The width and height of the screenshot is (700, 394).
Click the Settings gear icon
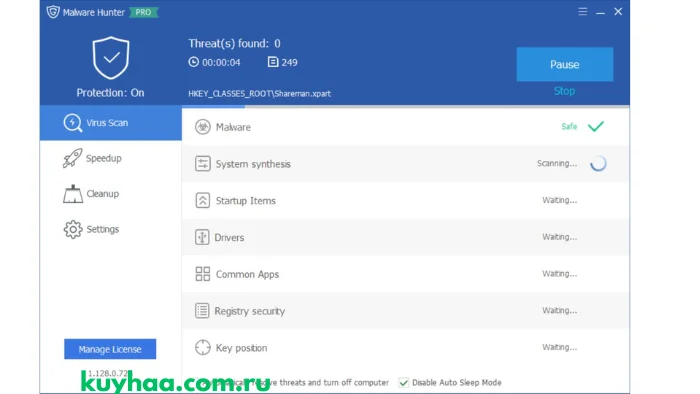[73, 229]
